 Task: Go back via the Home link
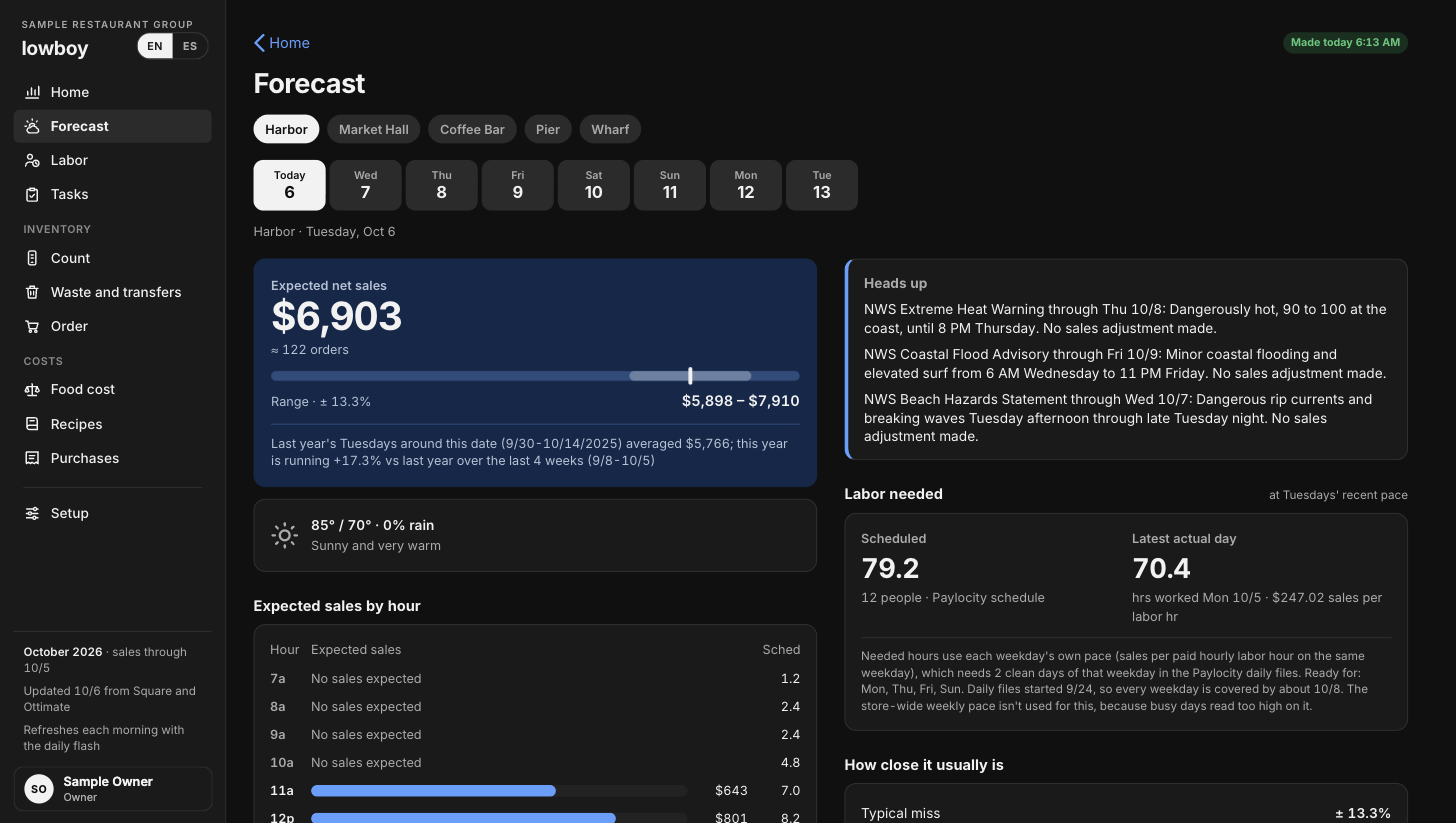point(282,43)
